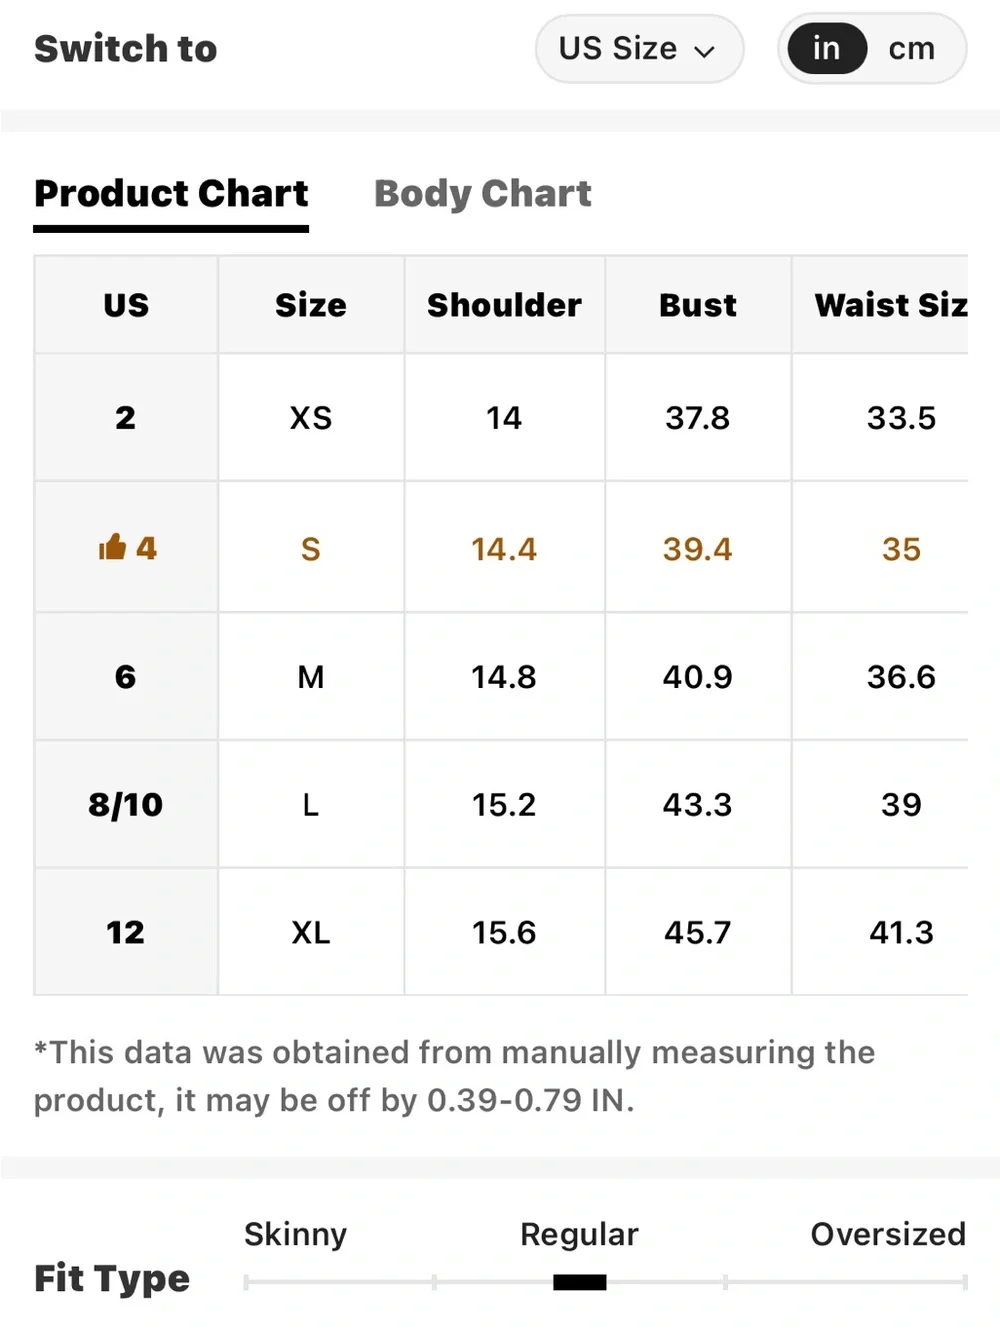
Task: Click the Regular fit label
Action: tap(579, 1234)
